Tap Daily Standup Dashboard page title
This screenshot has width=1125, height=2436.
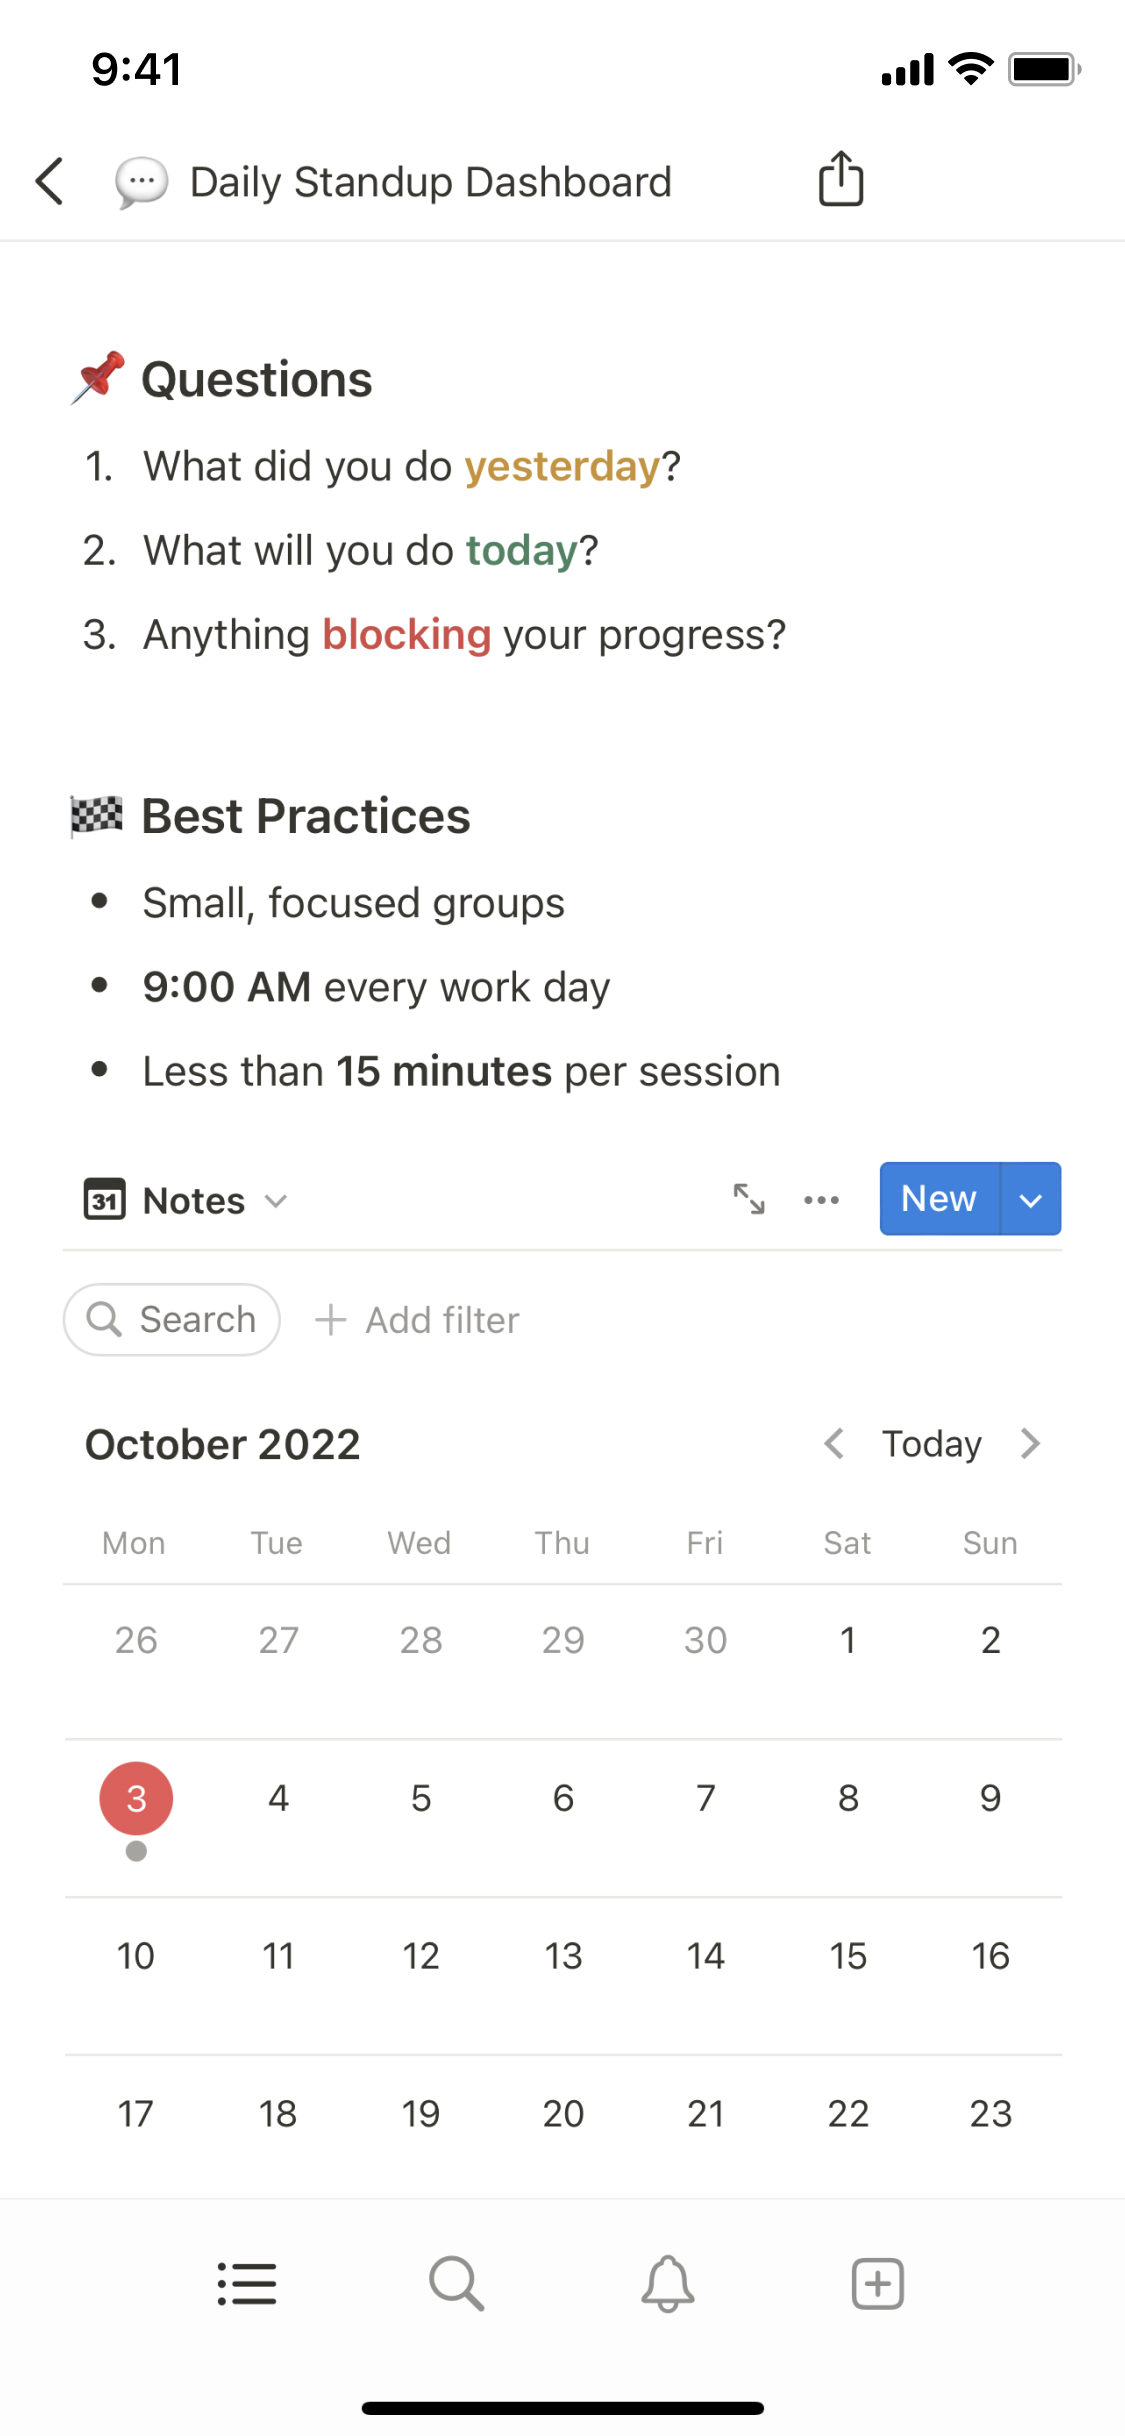[430, 182]
